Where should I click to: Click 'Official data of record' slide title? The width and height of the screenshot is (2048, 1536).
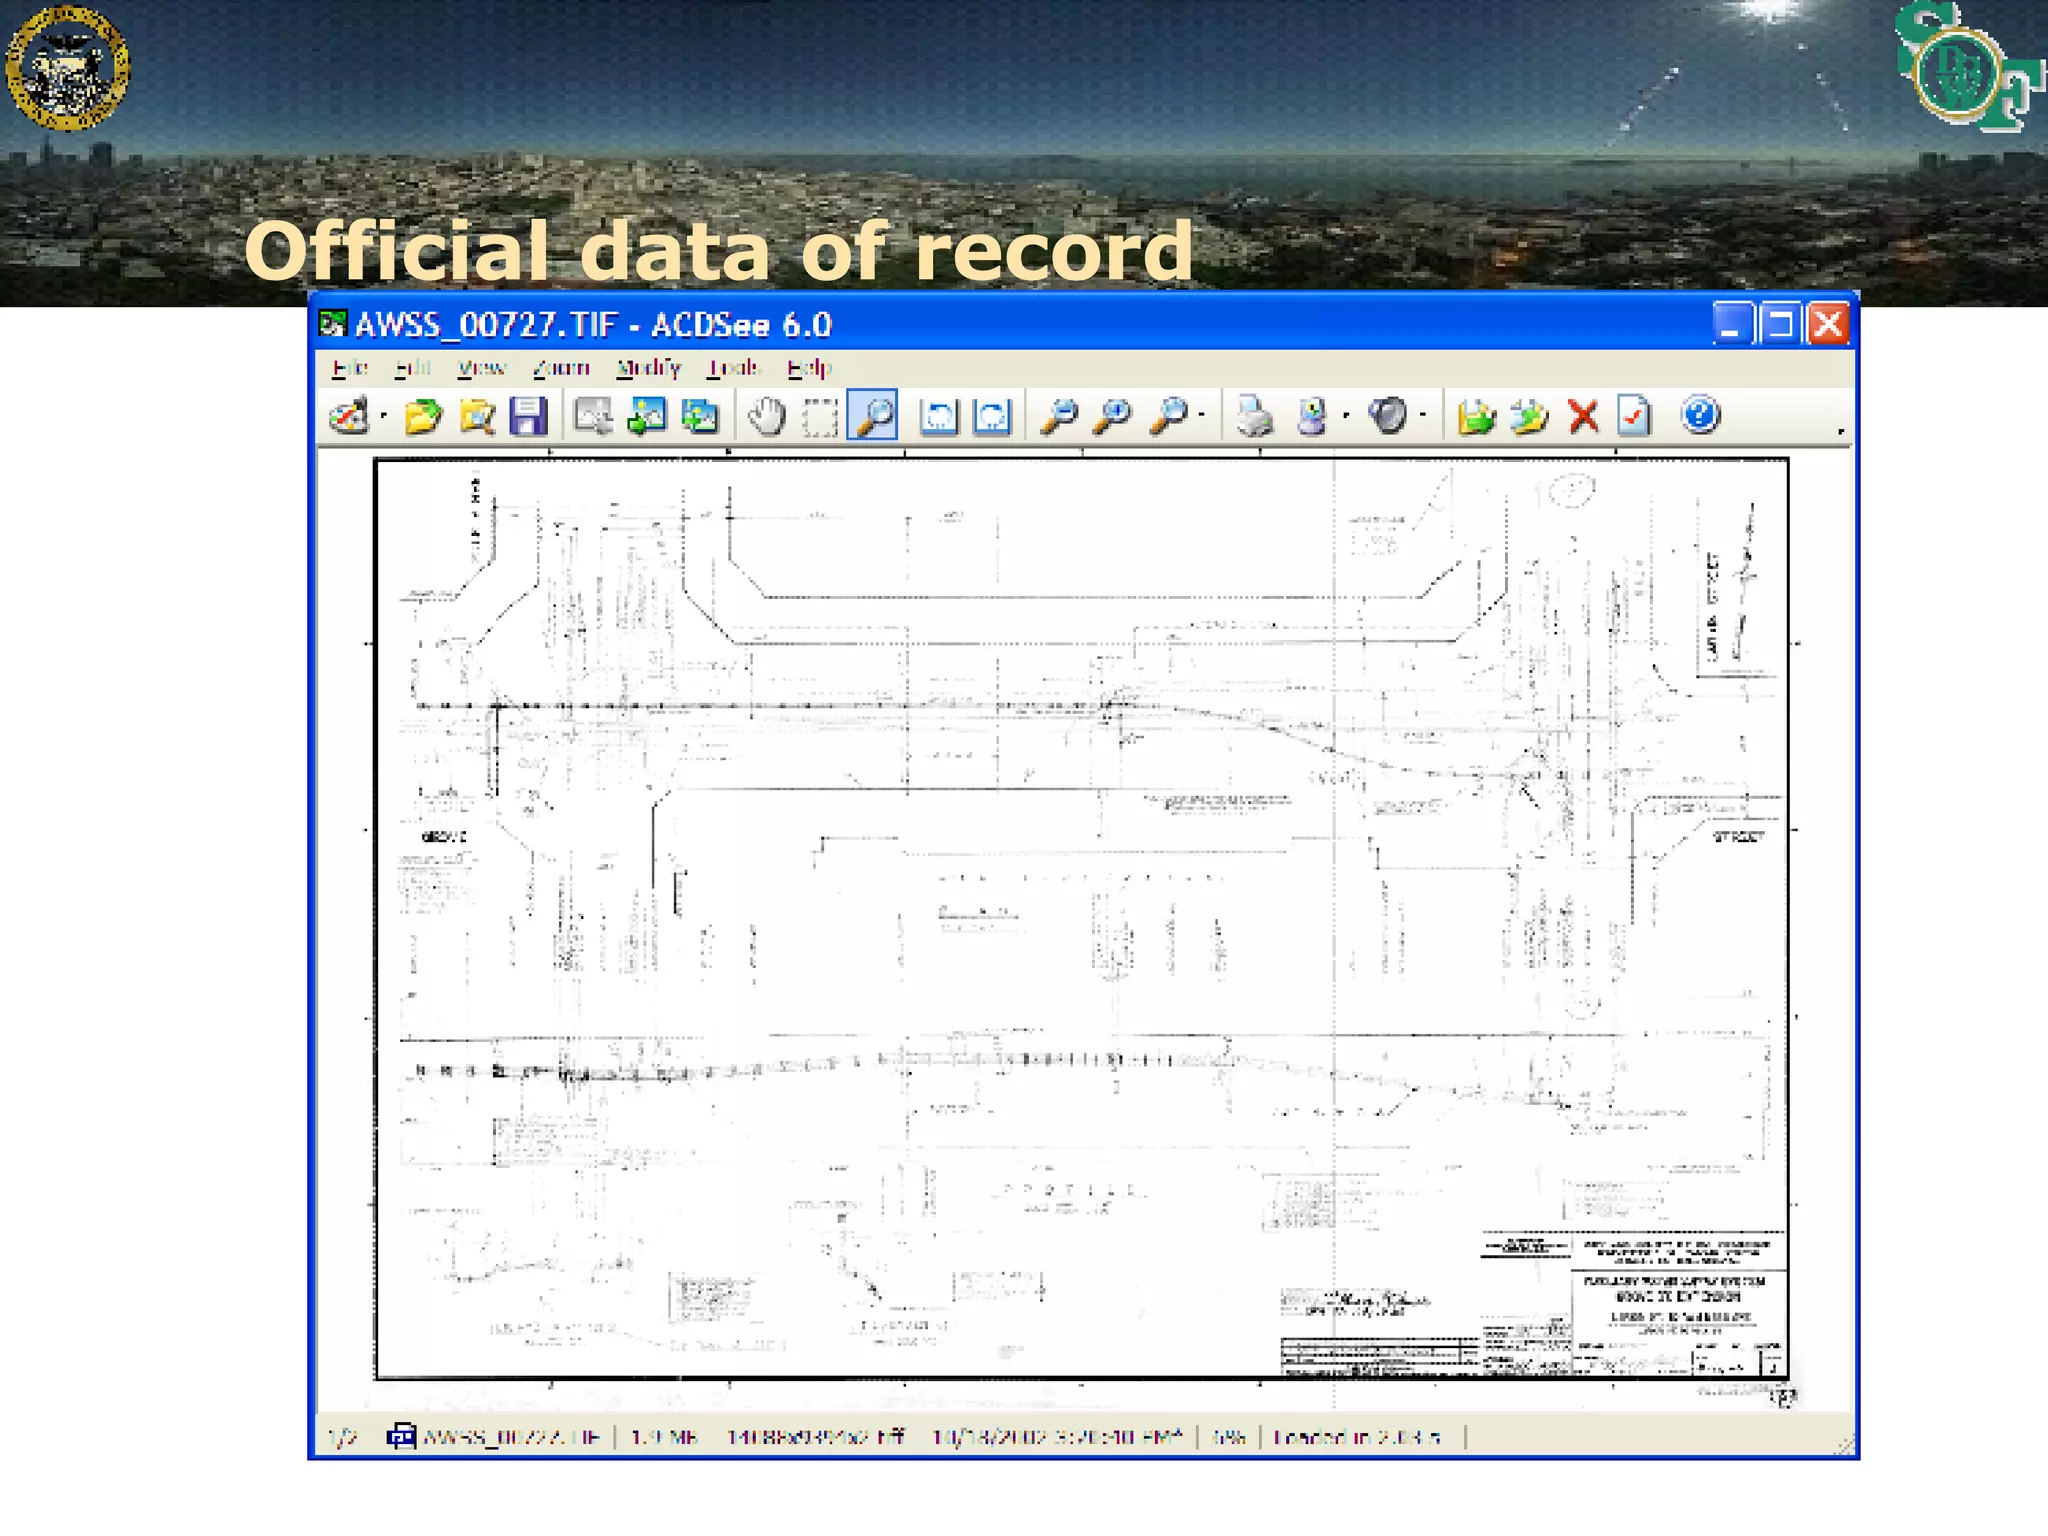pyautogui.click(x=719, y=251)
